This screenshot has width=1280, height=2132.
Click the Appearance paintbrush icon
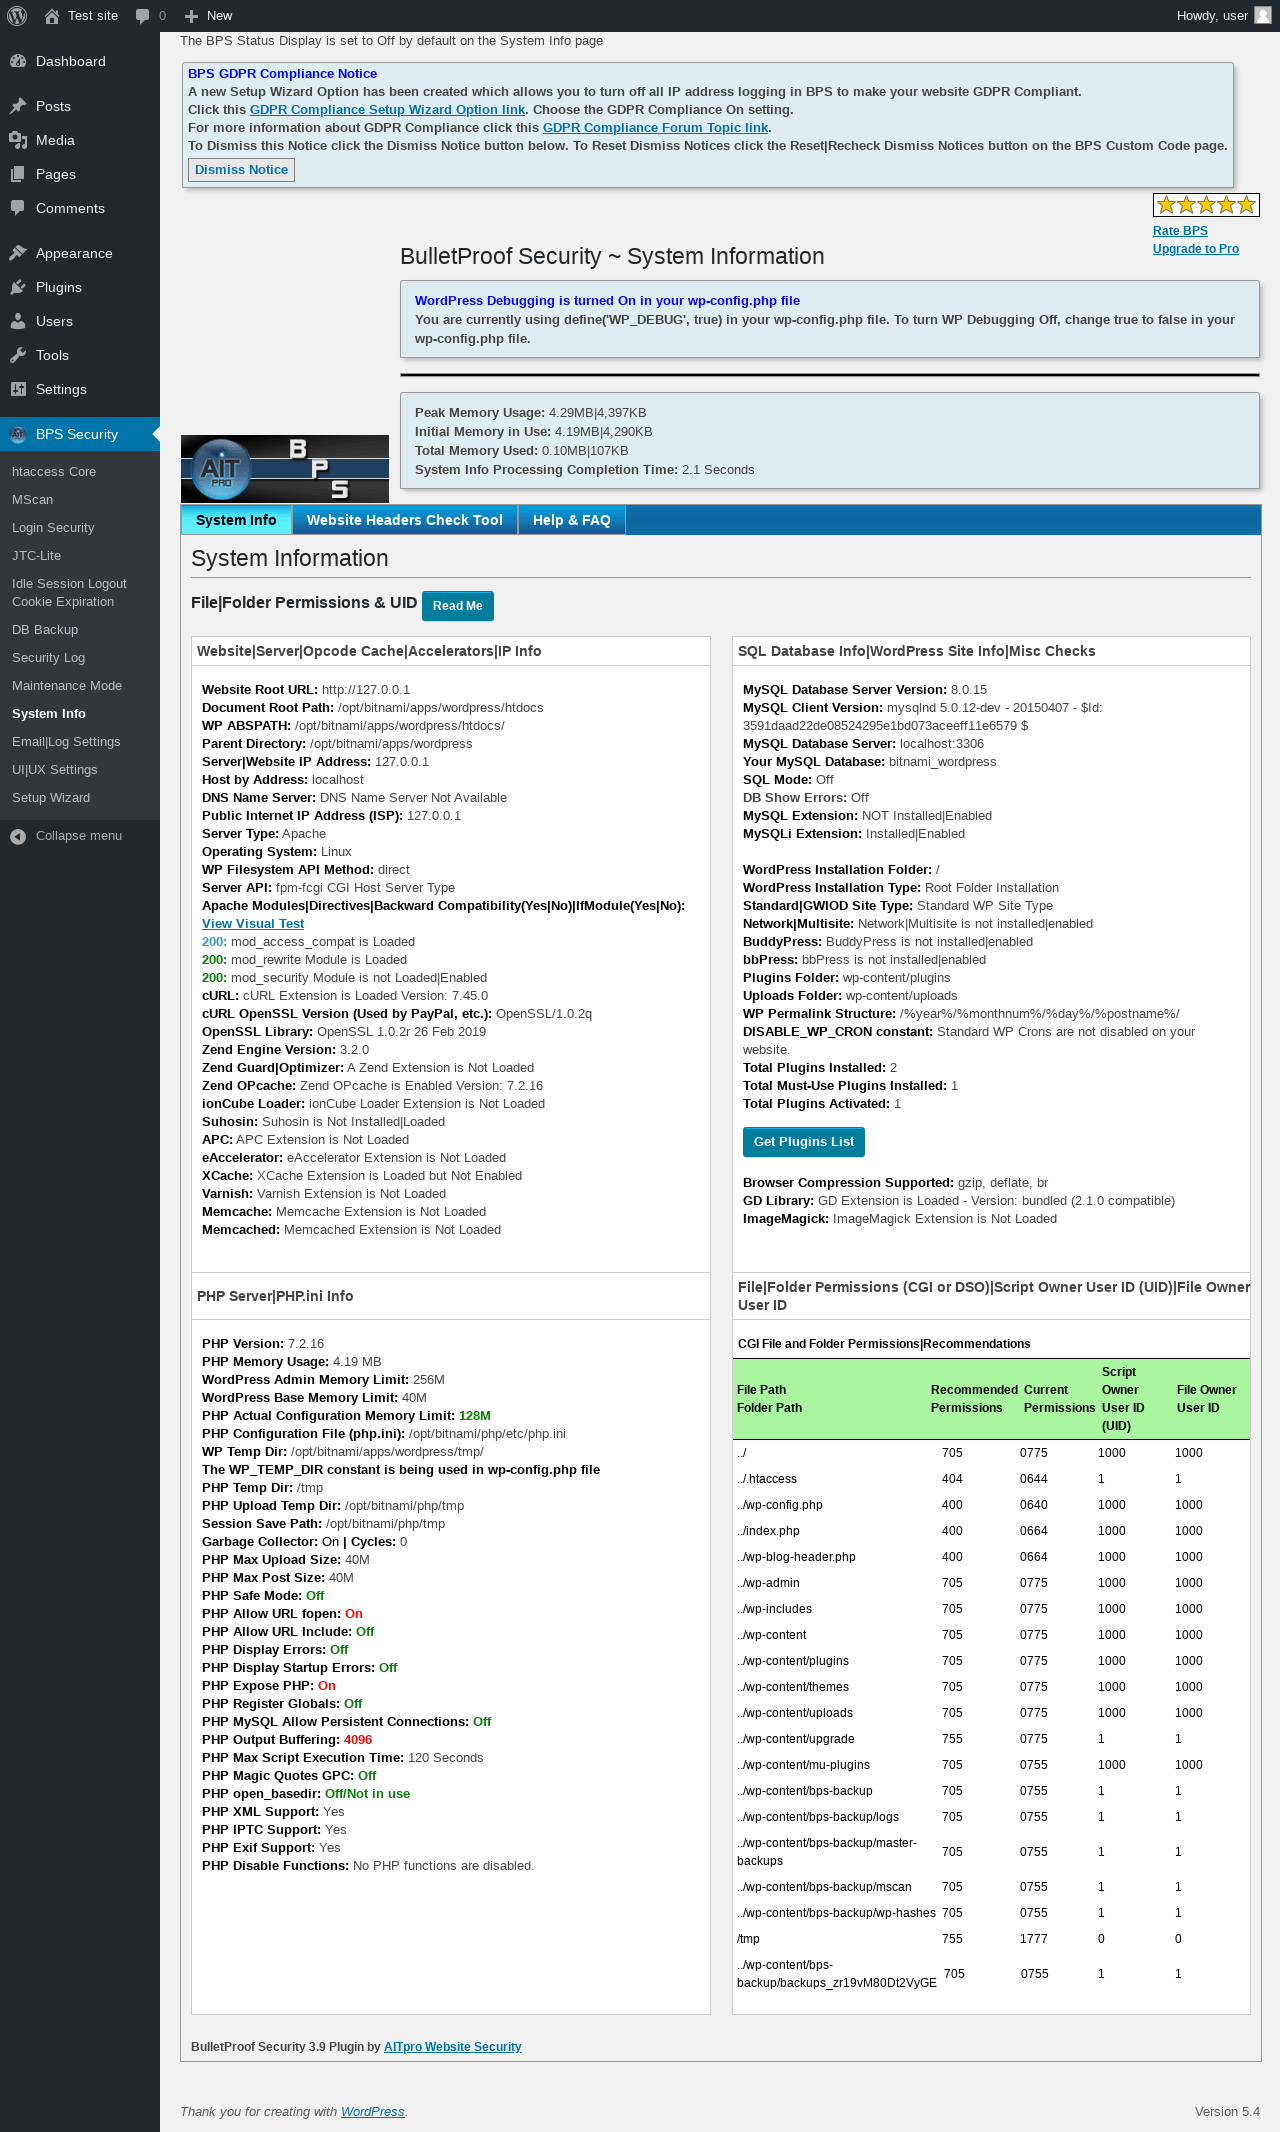[18, 253]
